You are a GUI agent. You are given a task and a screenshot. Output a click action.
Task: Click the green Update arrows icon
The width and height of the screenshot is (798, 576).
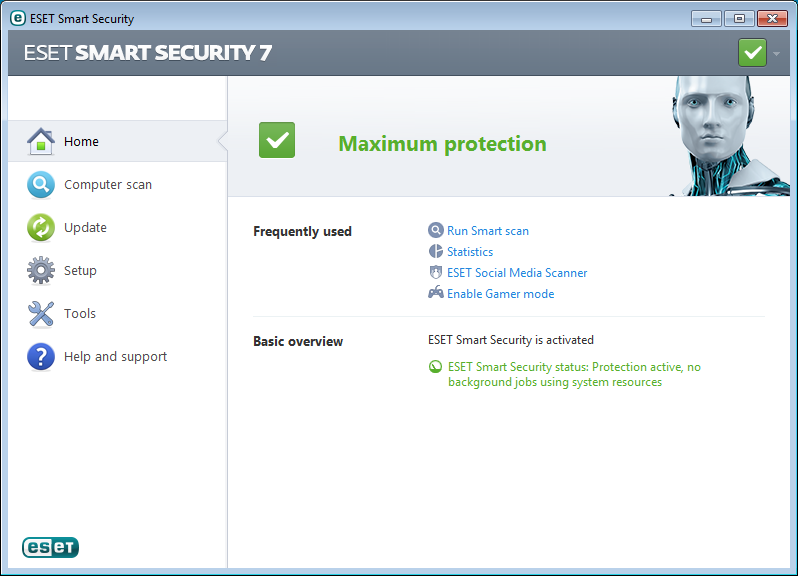pyautogui.click(x=40, y=228)
